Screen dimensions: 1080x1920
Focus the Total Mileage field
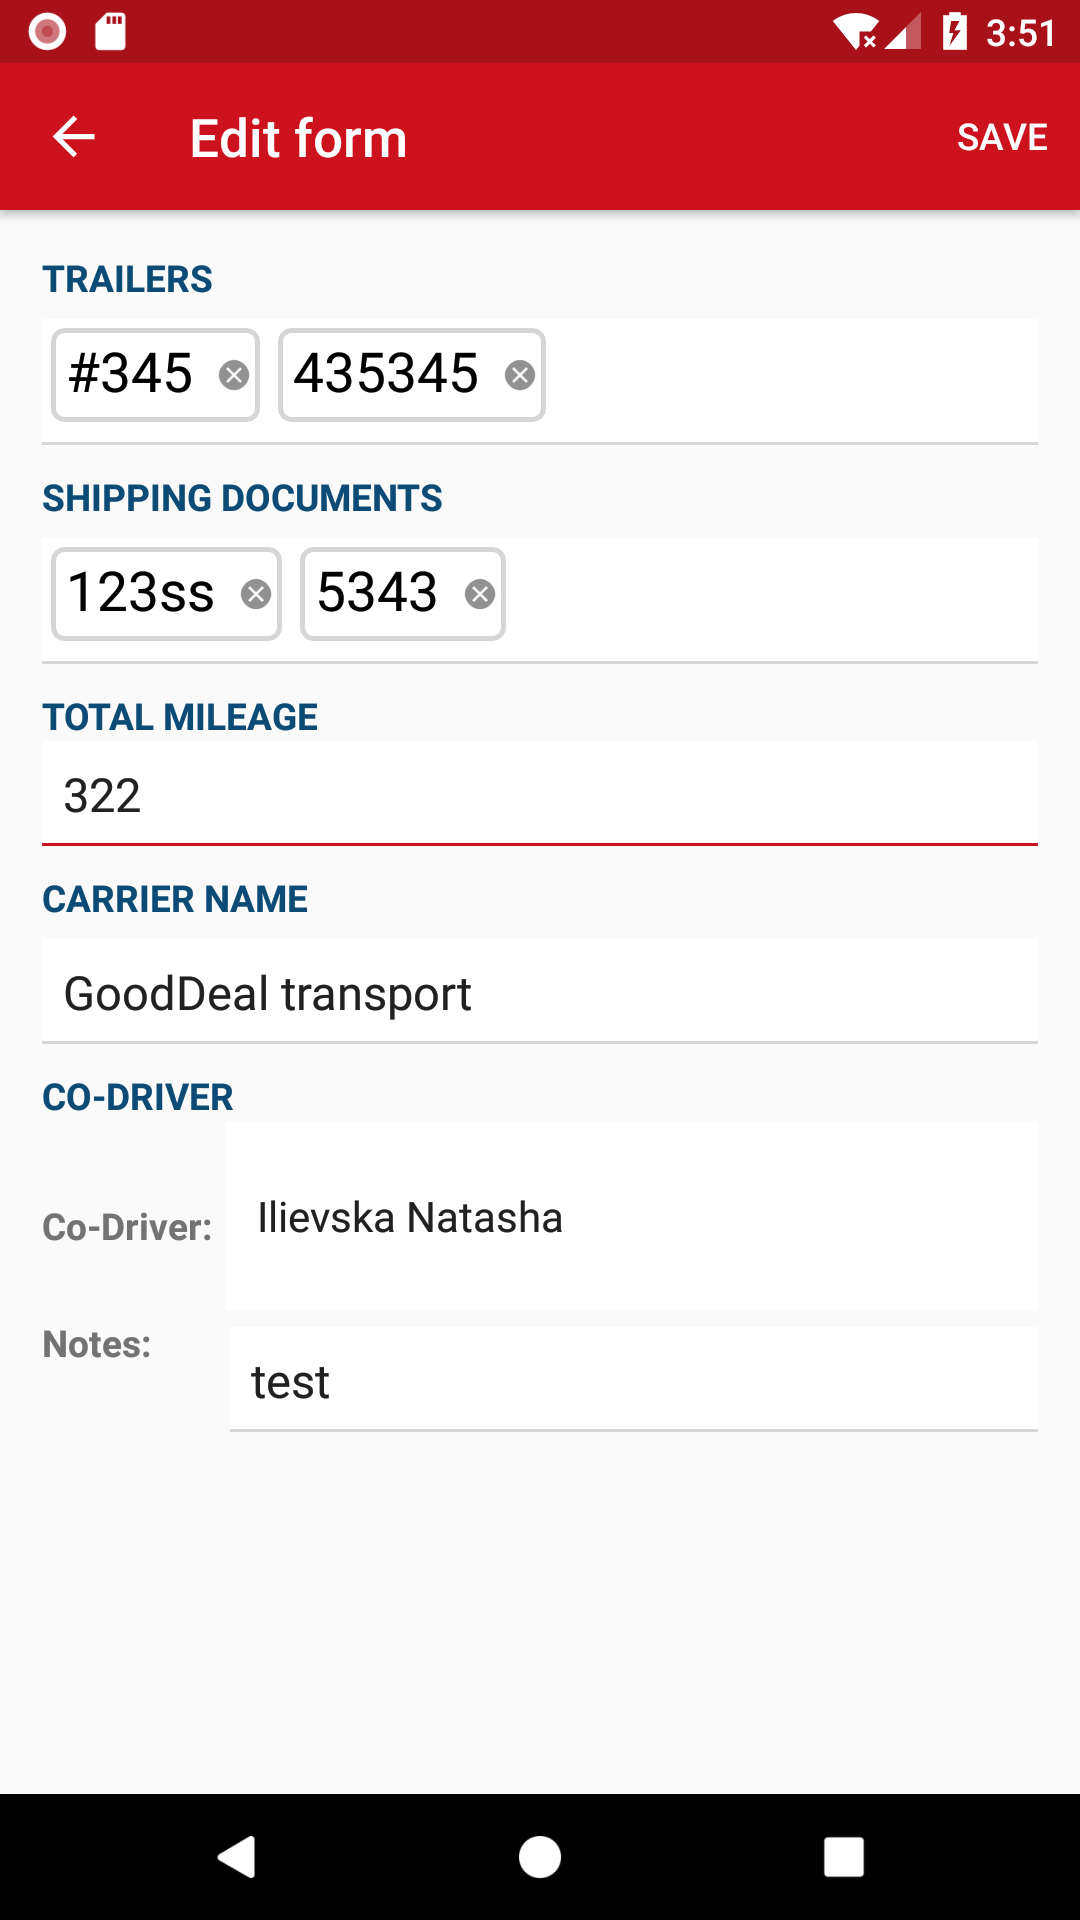pyautogui.click(x=540, y=794)
